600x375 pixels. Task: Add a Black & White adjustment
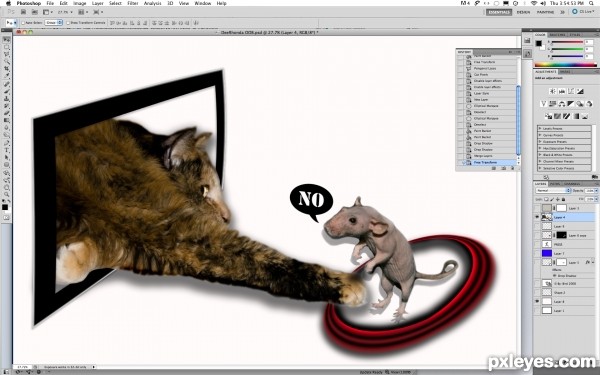571,104
